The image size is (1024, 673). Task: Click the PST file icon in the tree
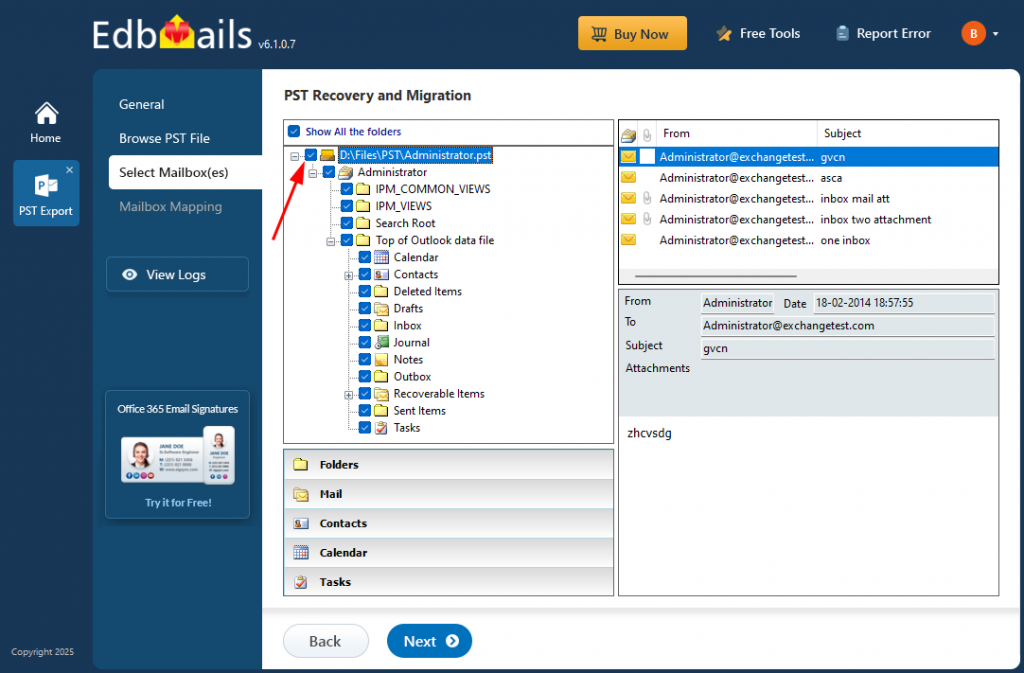click(x=328, y=155)
